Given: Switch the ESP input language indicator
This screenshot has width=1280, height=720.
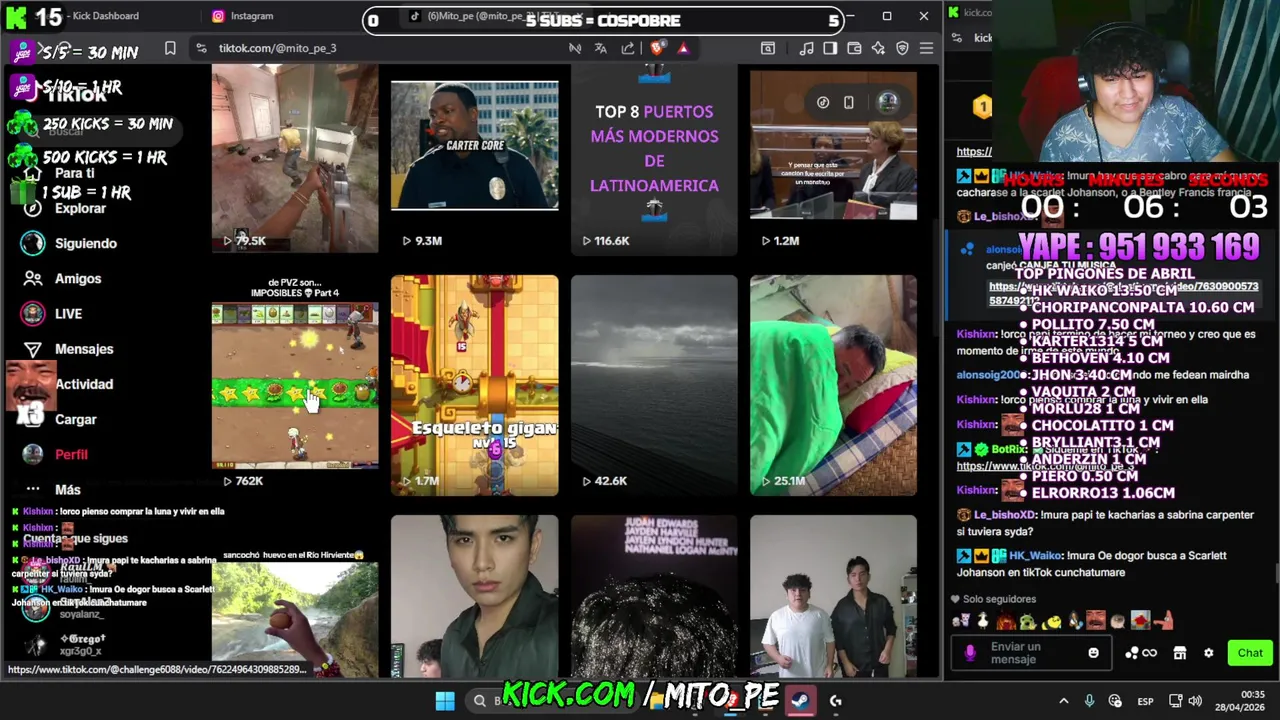Looking at the screenshot, I should point(1145,701).
